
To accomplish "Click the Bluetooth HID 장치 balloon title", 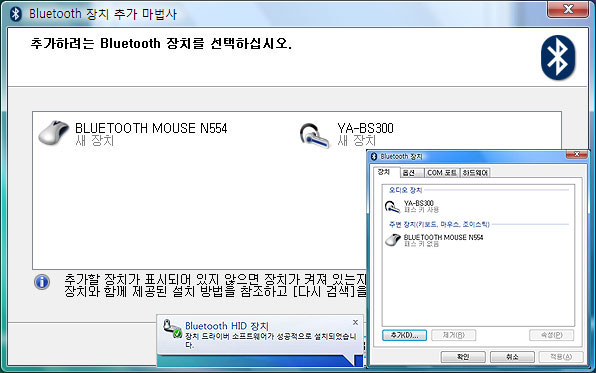I will coord(227,326).
